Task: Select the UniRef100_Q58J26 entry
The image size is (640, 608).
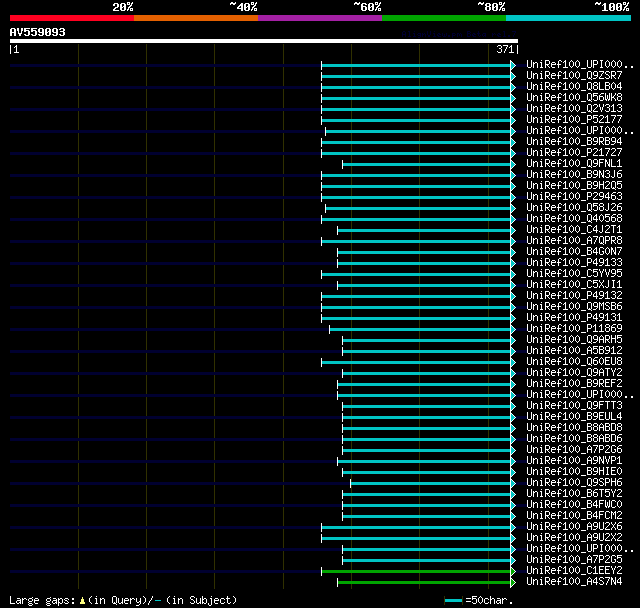Action: [574, 208]
